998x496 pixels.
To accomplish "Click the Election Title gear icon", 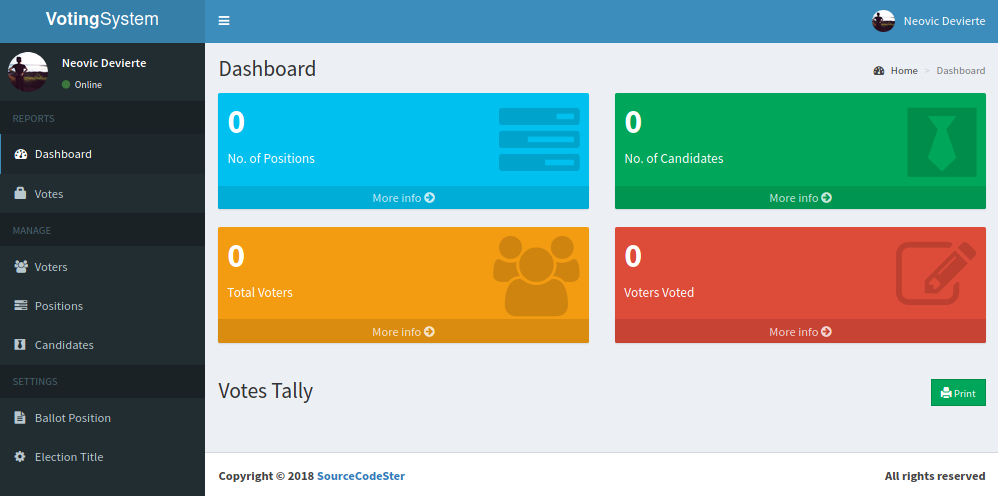I will 20,457.
